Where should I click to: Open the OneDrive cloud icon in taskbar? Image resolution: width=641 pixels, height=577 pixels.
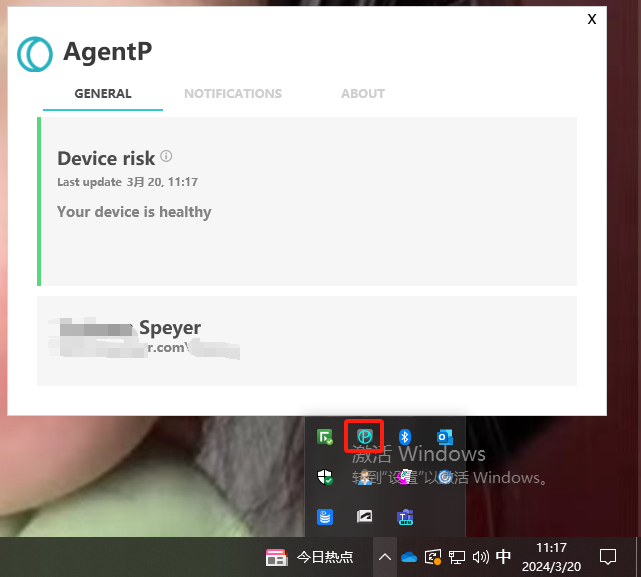(x=408, y=557)
